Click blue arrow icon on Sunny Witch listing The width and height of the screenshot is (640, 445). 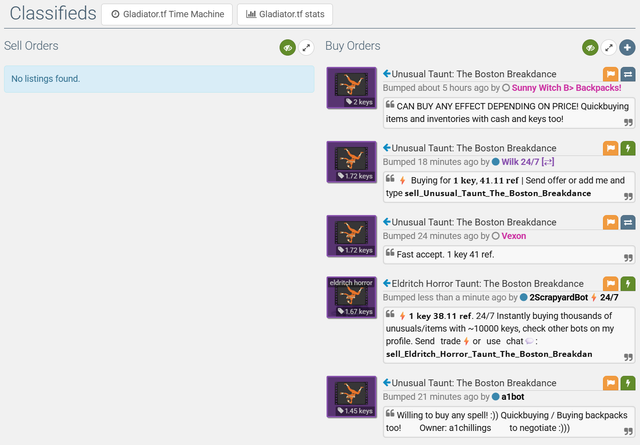pyautogui.click(x=387, y=73)
